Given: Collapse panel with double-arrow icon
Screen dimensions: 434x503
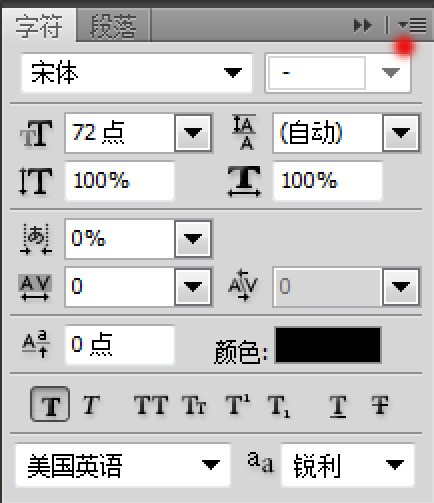Looking at the screenshot, I should 362,25.
